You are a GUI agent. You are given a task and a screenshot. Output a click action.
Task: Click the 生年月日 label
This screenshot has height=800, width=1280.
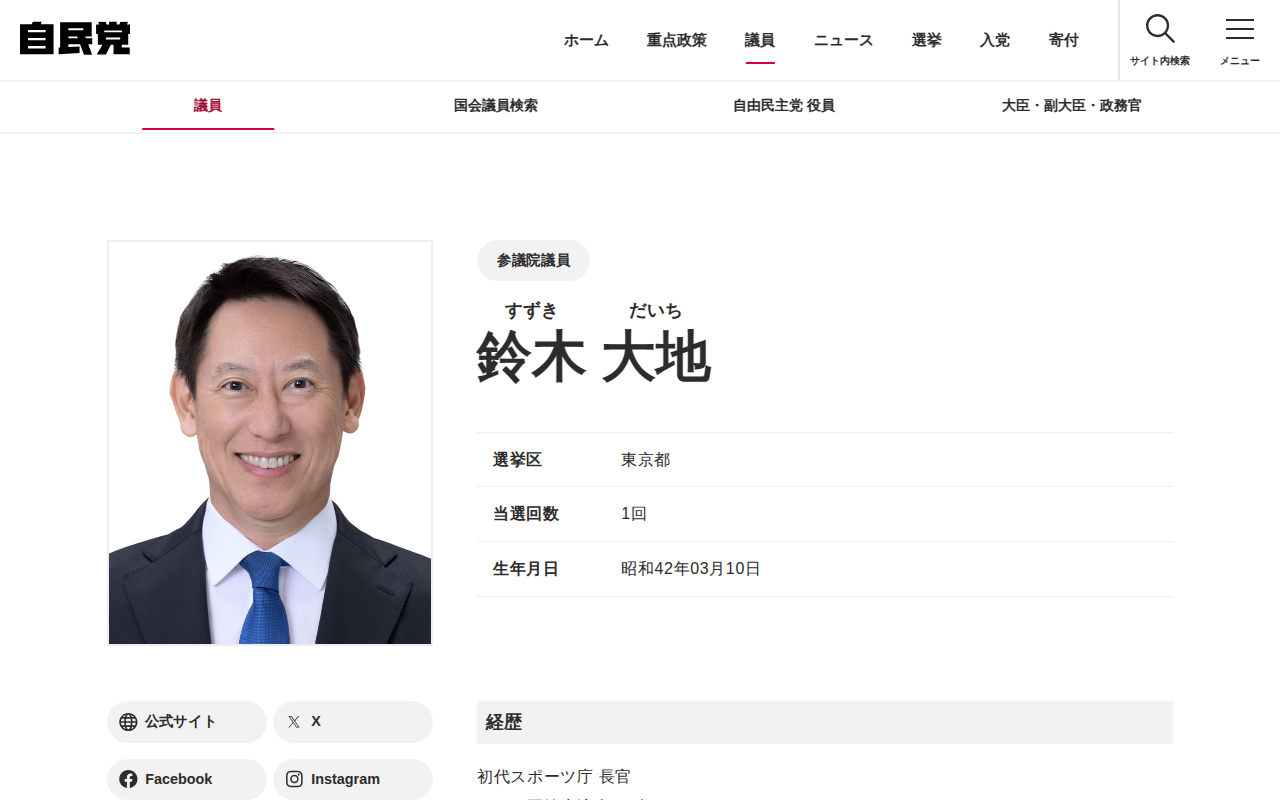526,569
